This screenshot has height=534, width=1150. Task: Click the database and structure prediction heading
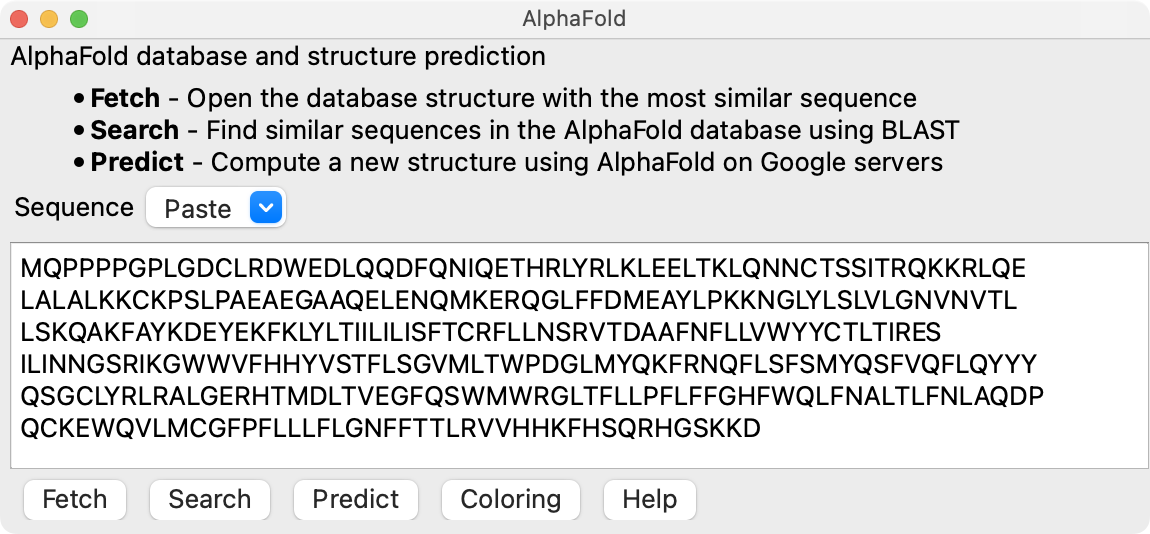278,57
